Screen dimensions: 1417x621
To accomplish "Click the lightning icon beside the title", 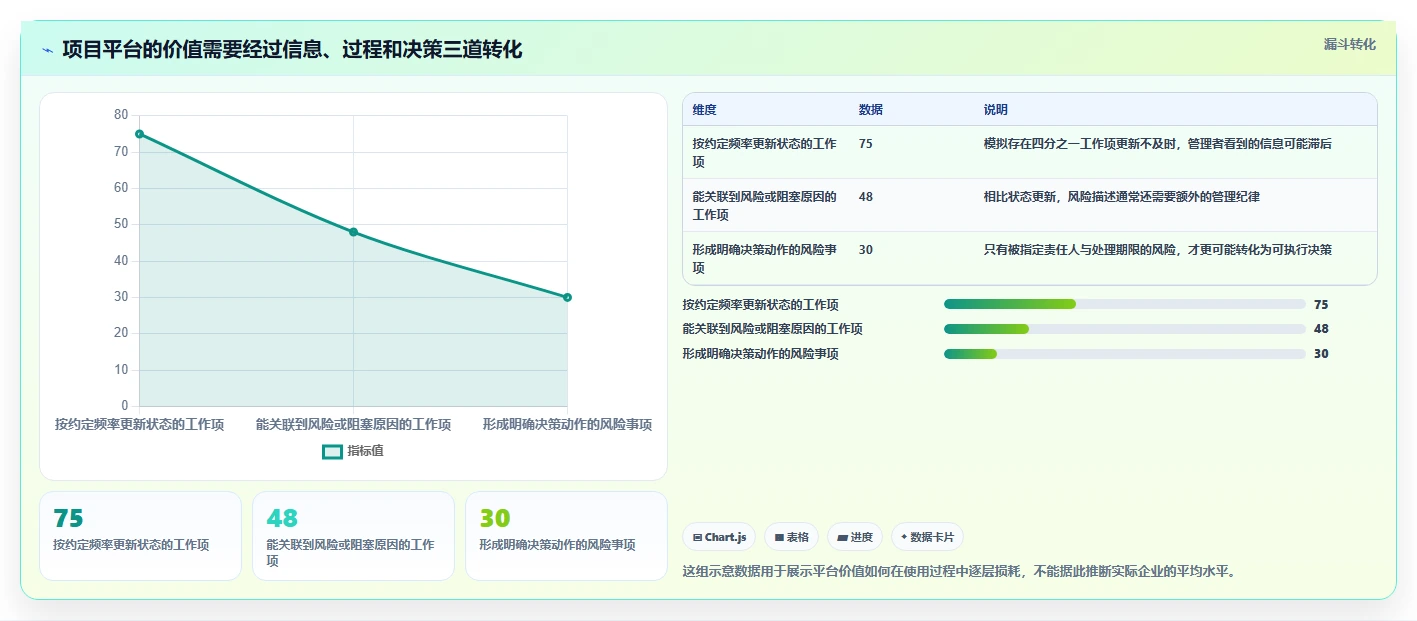I will [x=47, y=50].
